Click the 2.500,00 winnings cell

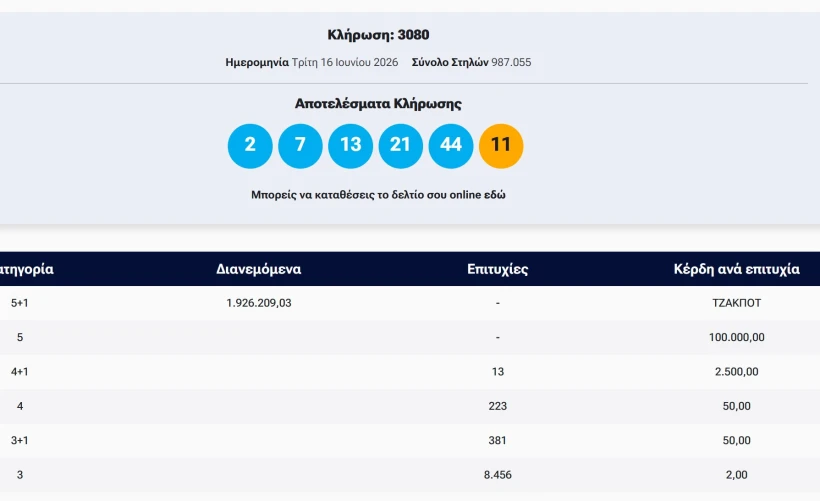[x=736, y=372]
